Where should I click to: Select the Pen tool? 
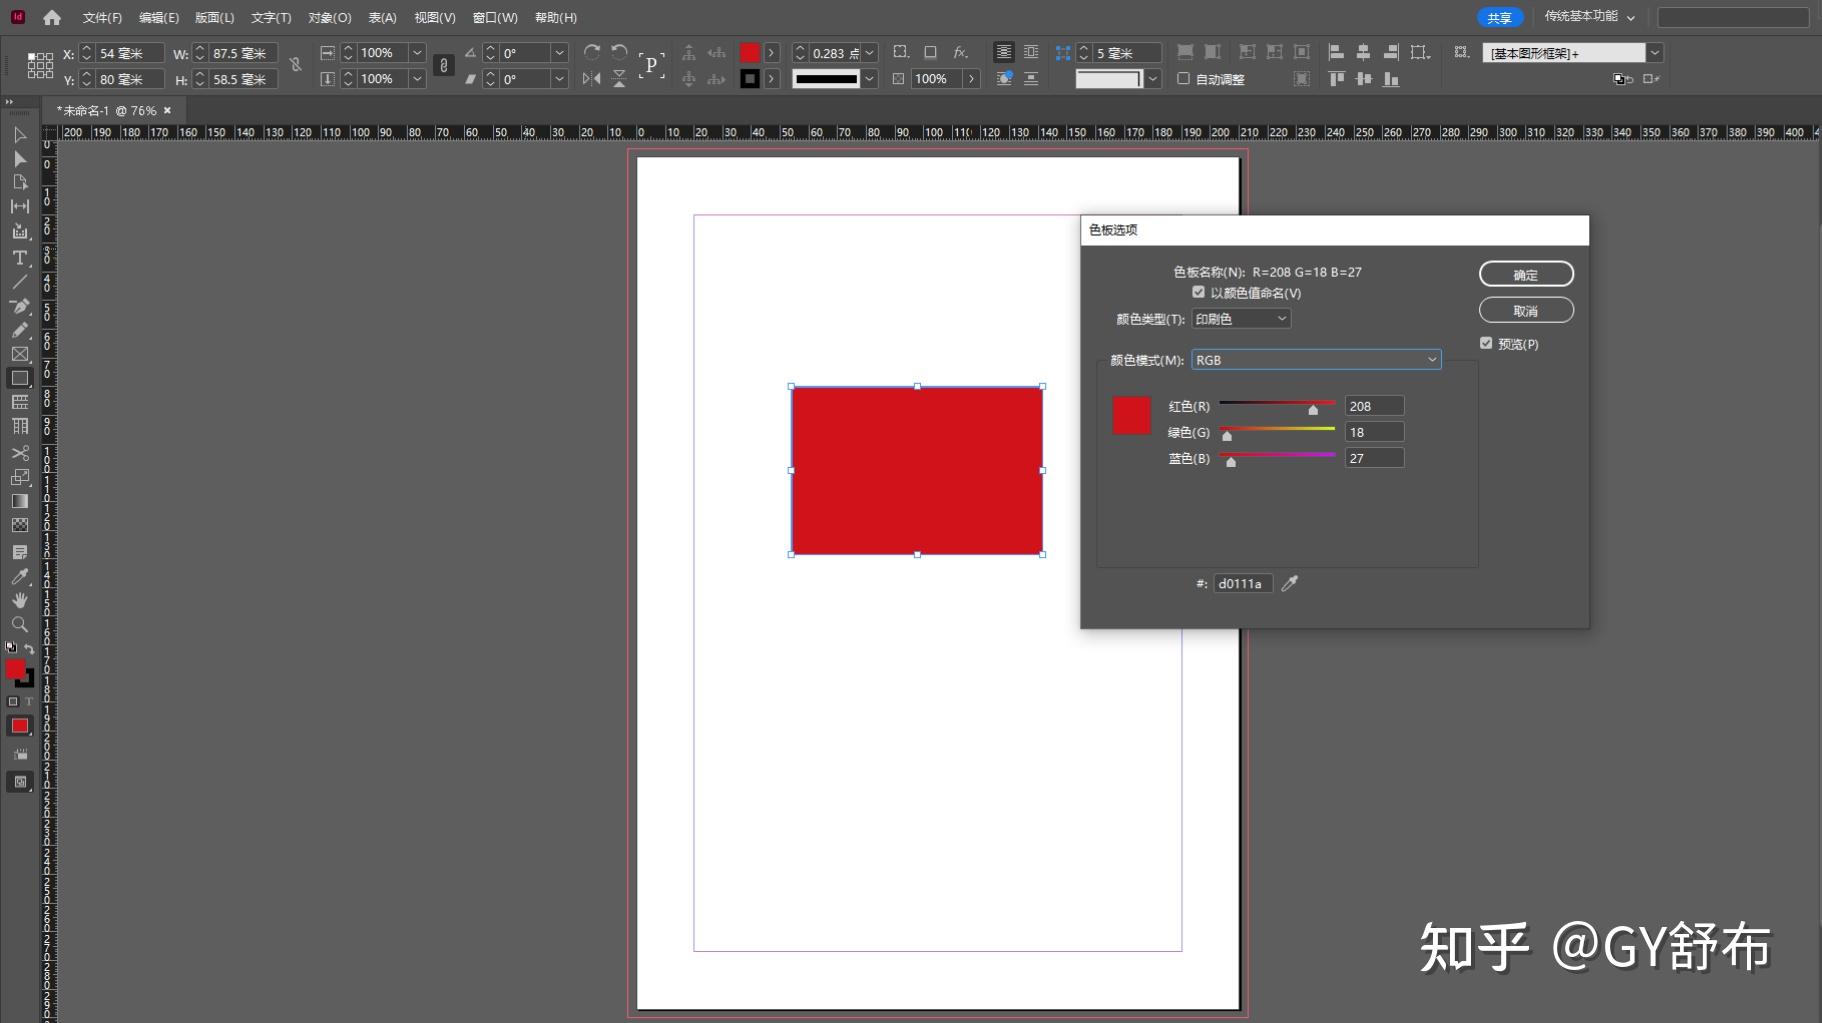coord(18,306)
